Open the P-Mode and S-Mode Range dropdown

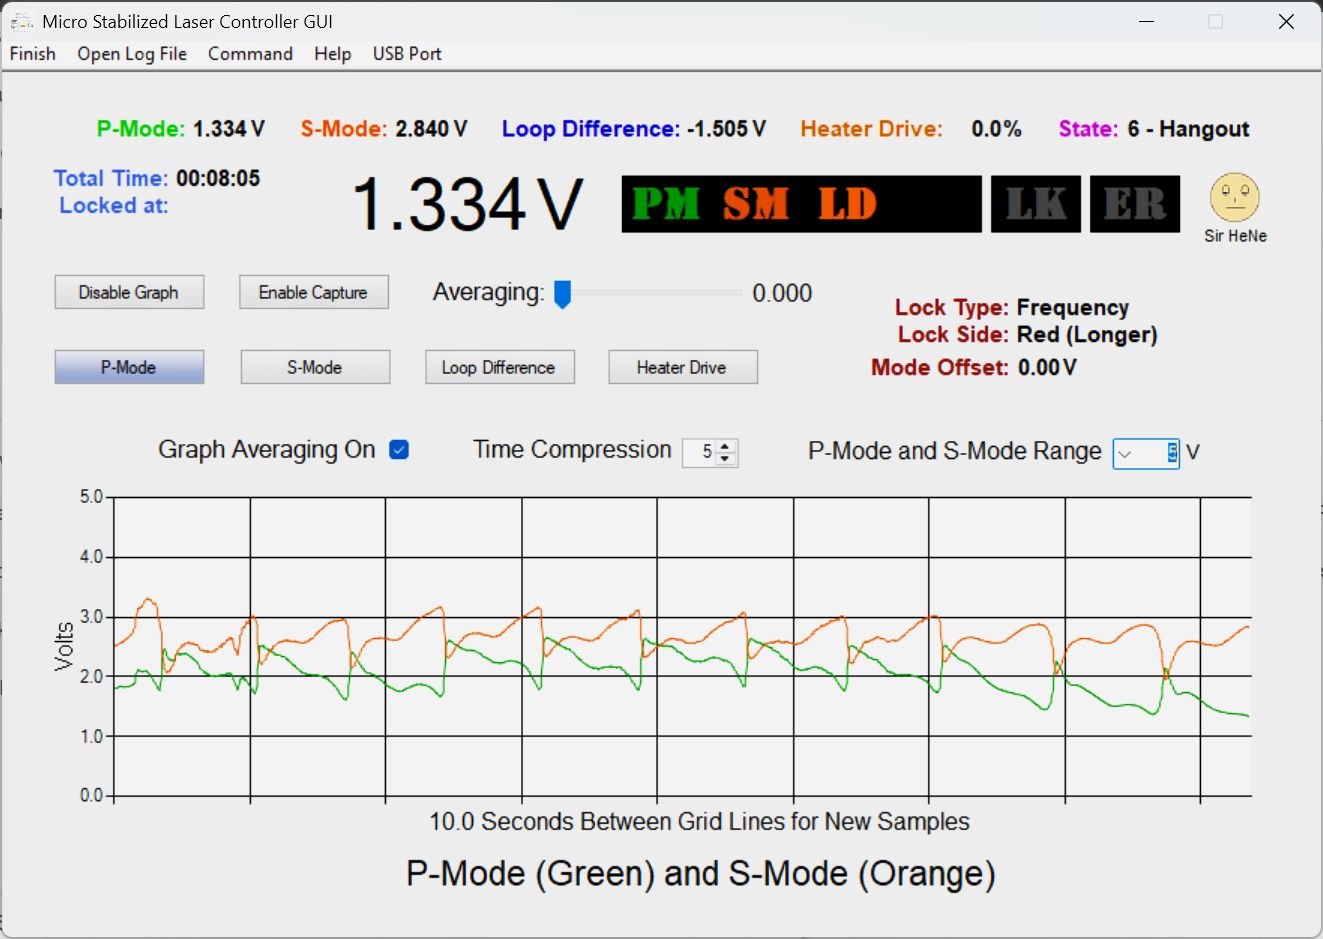(1125, 453)
